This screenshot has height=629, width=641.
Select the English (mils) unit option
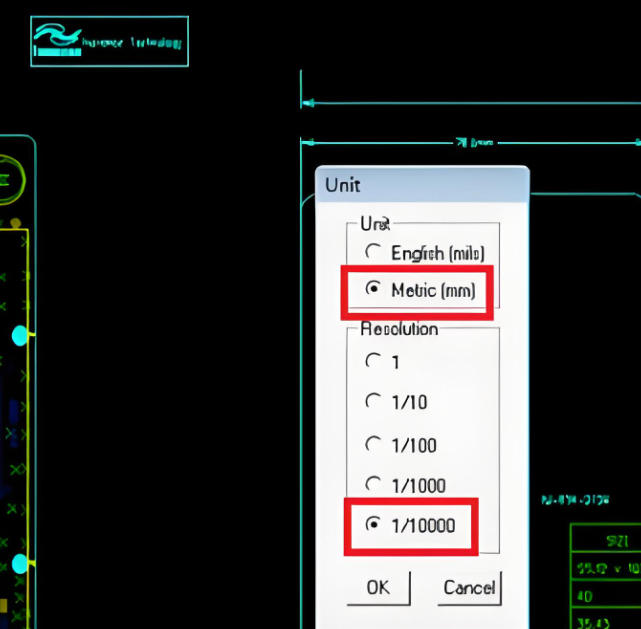pos(424,253)
